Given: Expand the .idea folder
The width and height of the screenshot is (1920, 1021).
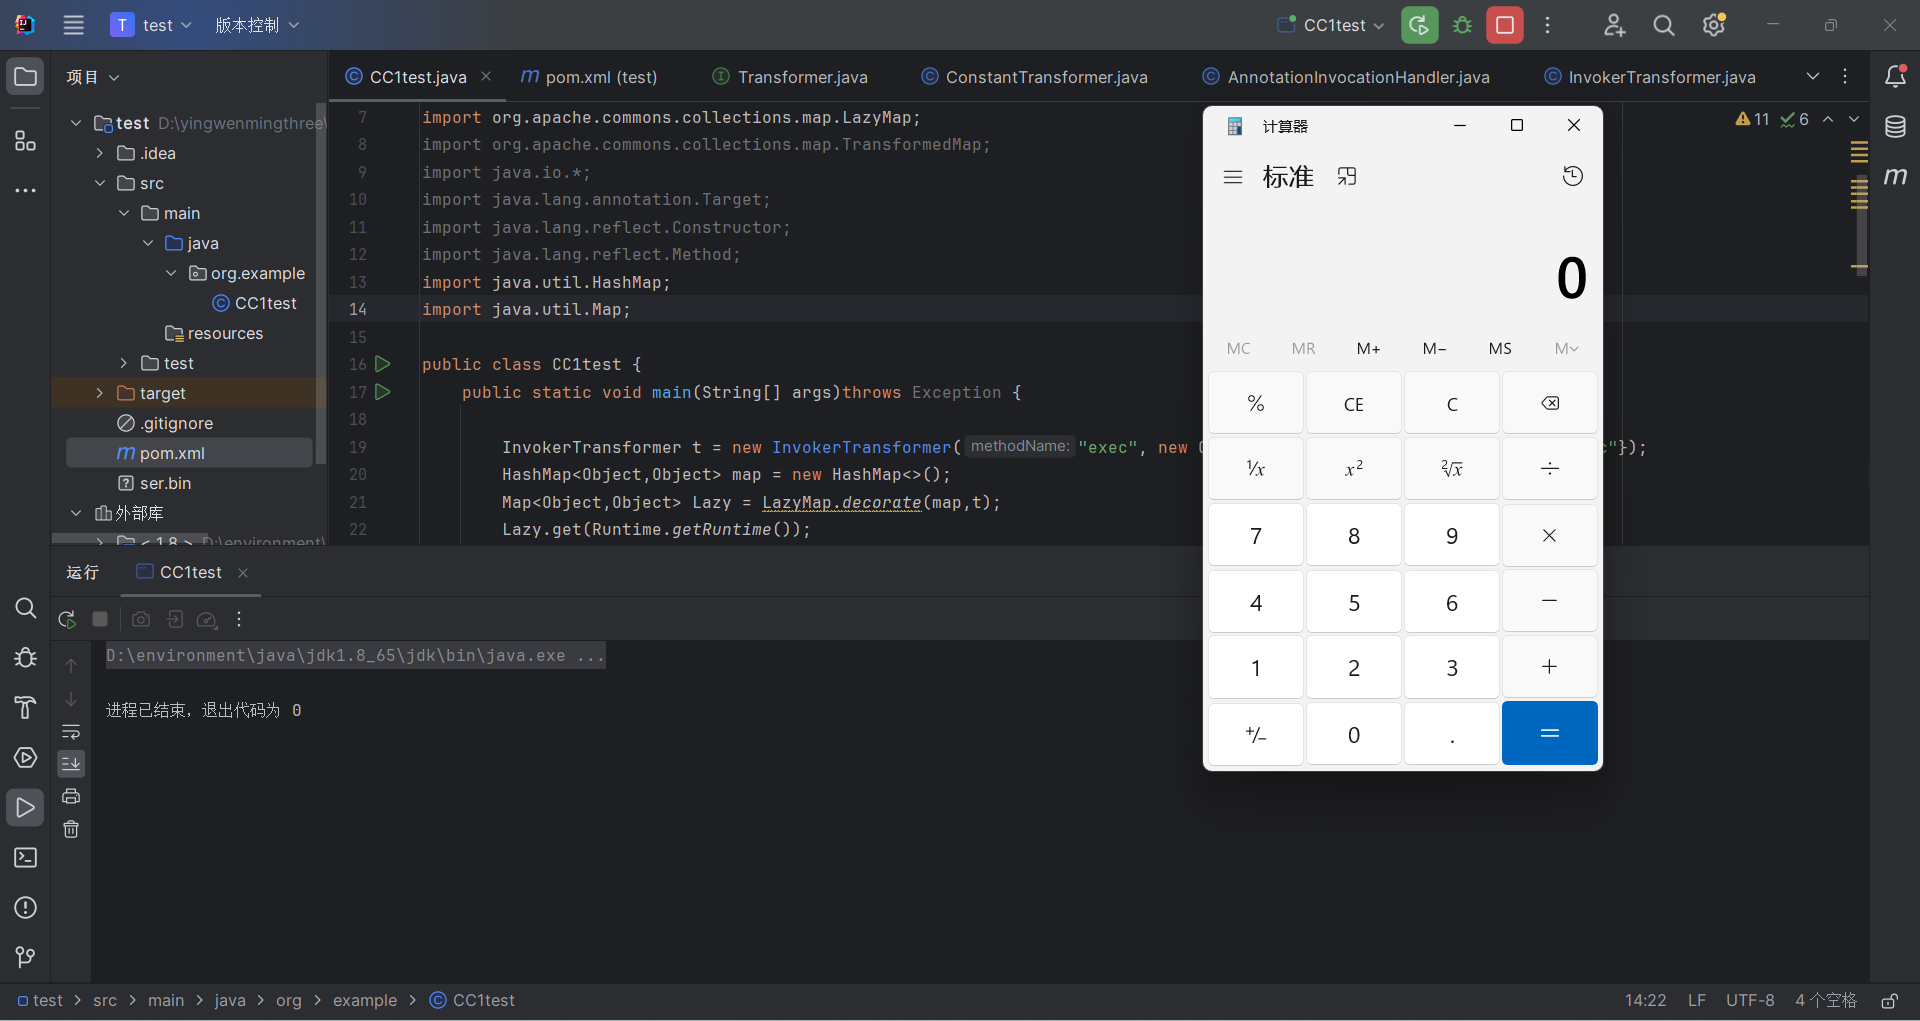Looking at the screenshot, I should [x=100, y=153].
